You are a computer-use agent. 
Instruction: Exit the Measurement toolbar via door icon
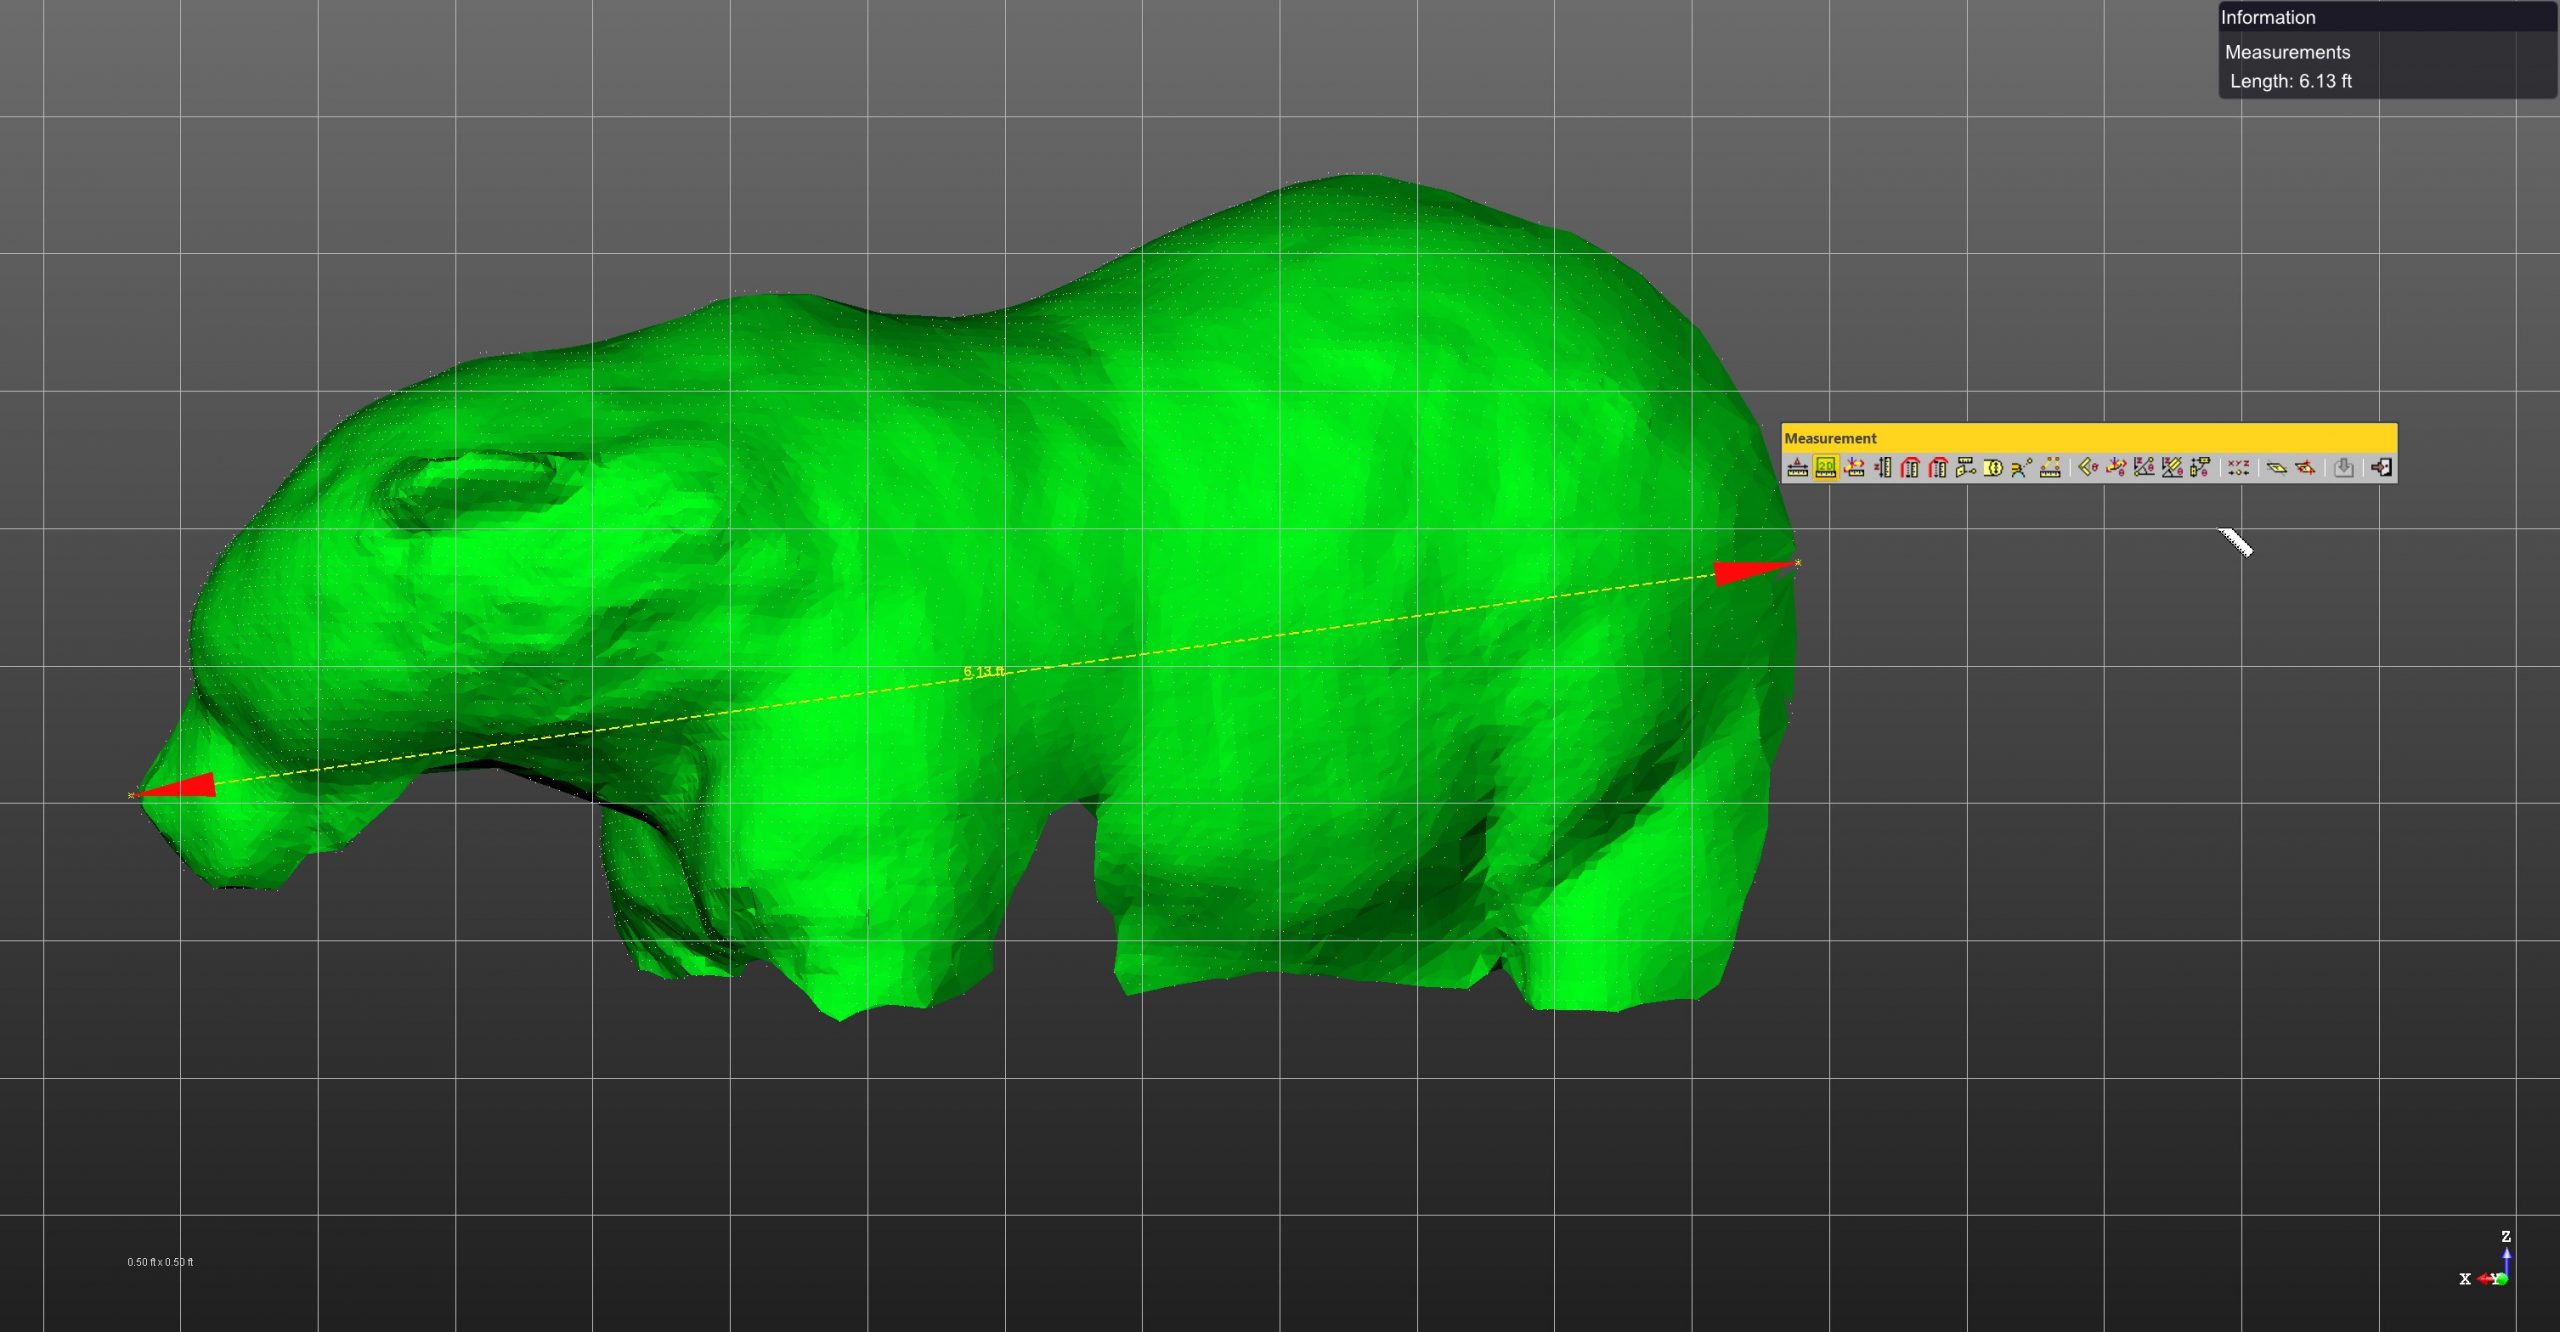point(2380,468)
